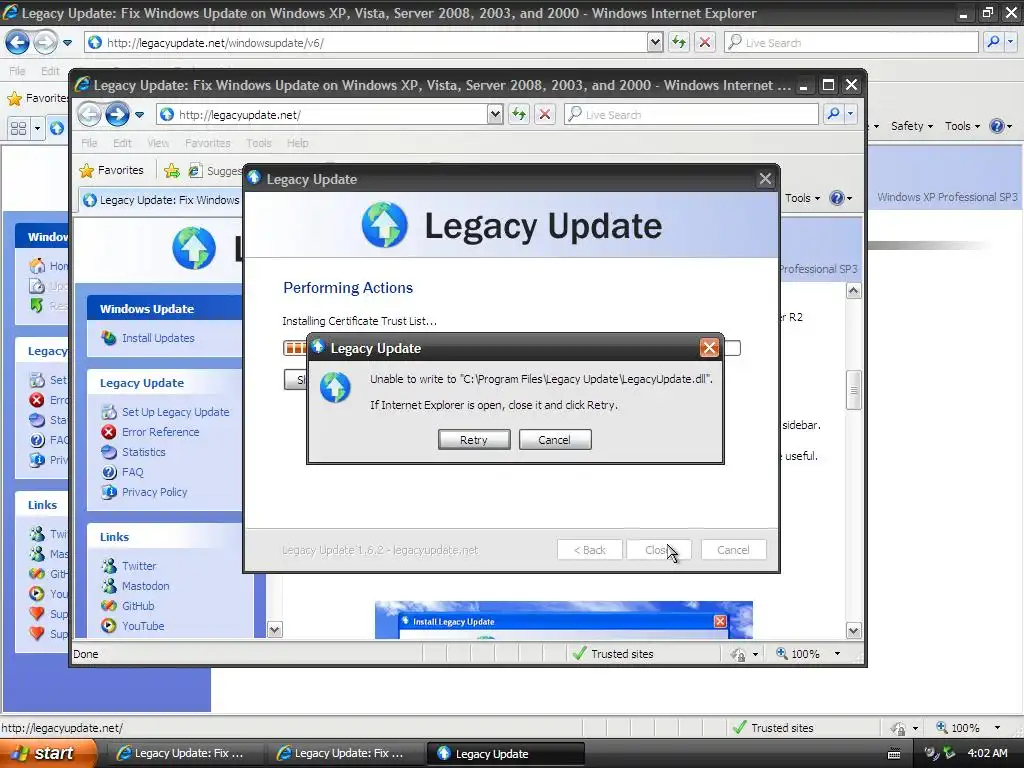1024x768 pixels.
Task: Click the installer's Back button
Action: click(x=589, y=550)
